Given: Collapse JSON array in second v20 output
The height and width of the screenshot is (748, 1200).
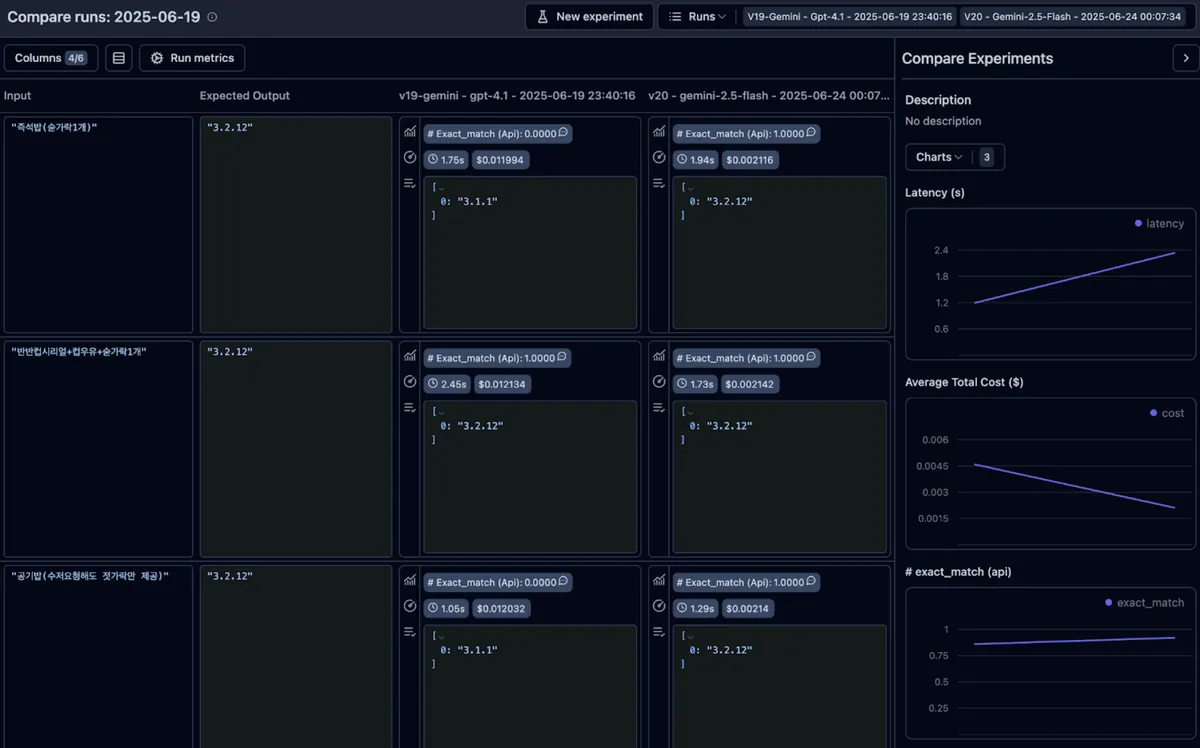Looking at the screenshot, I should (689, 411).
